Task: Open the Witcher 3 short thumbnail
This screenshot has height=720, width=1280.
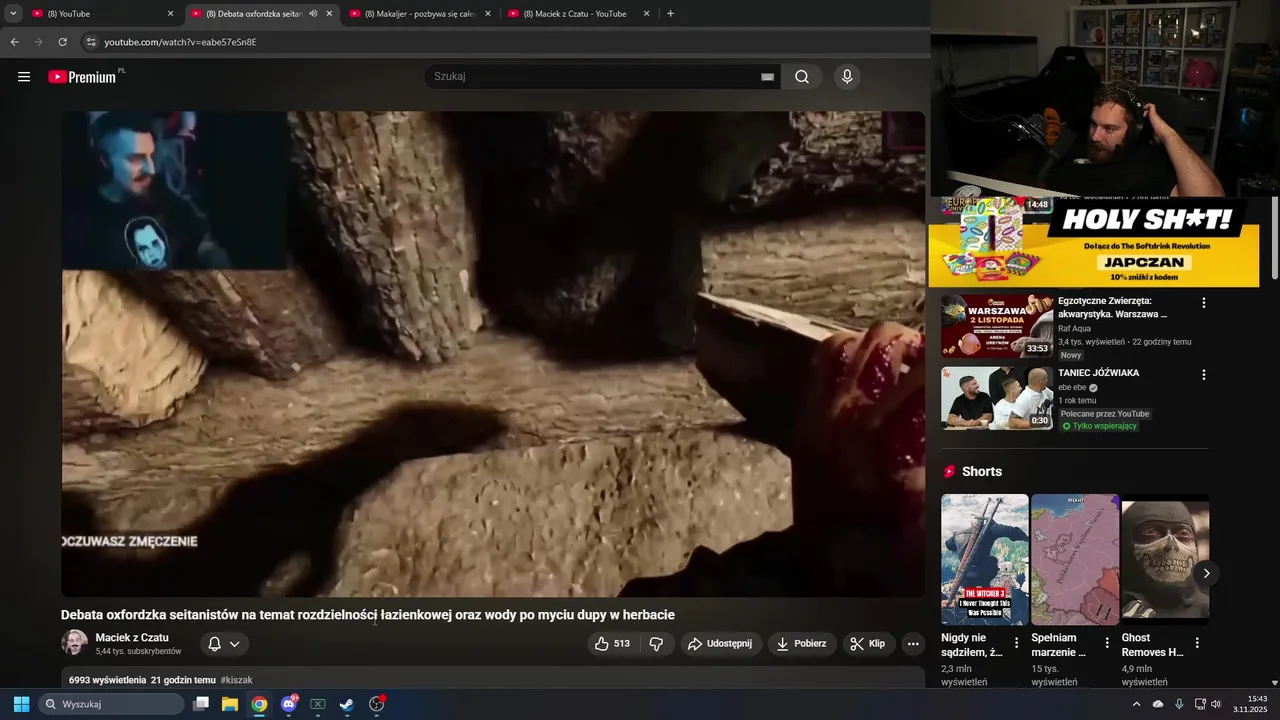Action: coord(985,559)
